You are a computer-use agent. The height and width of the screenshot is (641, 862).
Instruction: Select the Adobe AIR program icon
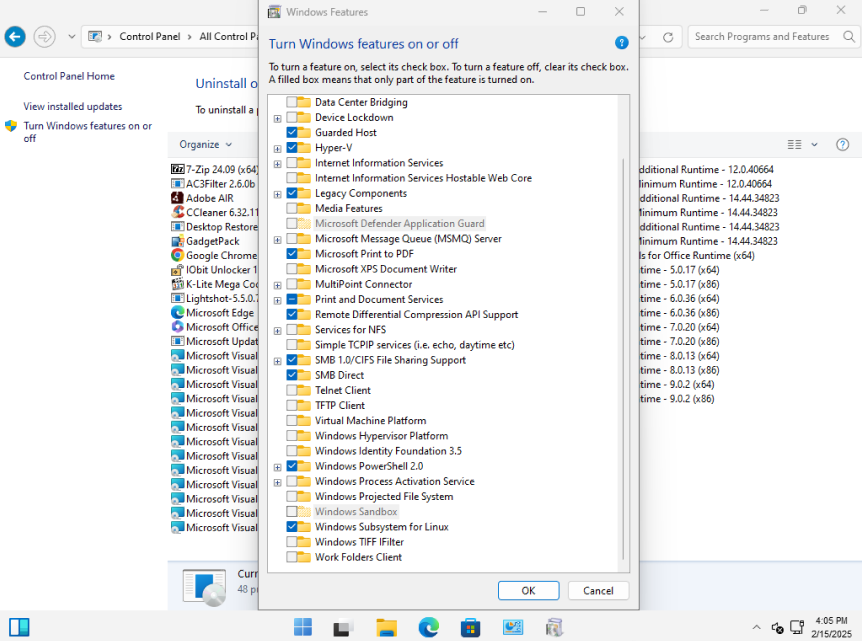tap(178, 198)
